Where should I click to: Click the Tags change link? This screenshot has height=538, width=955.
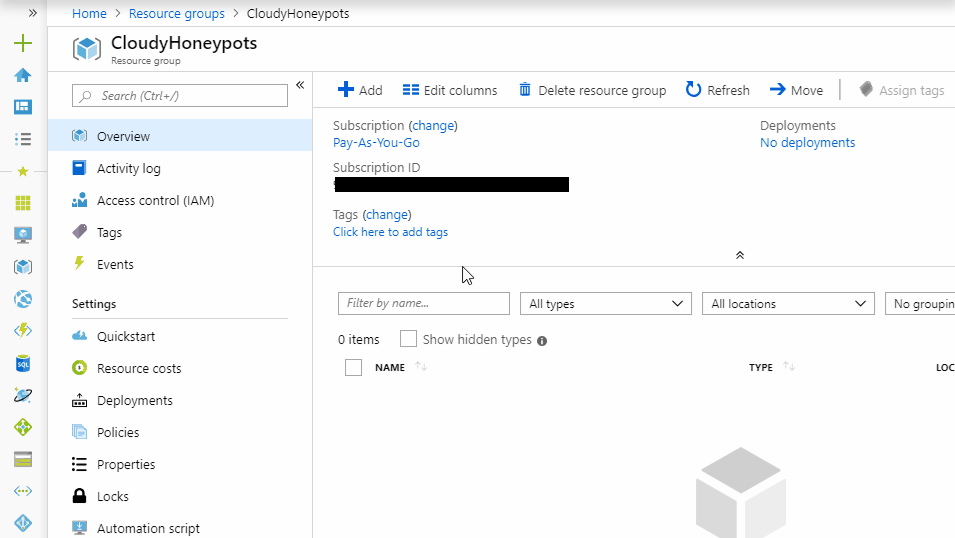tap(387, 214)
